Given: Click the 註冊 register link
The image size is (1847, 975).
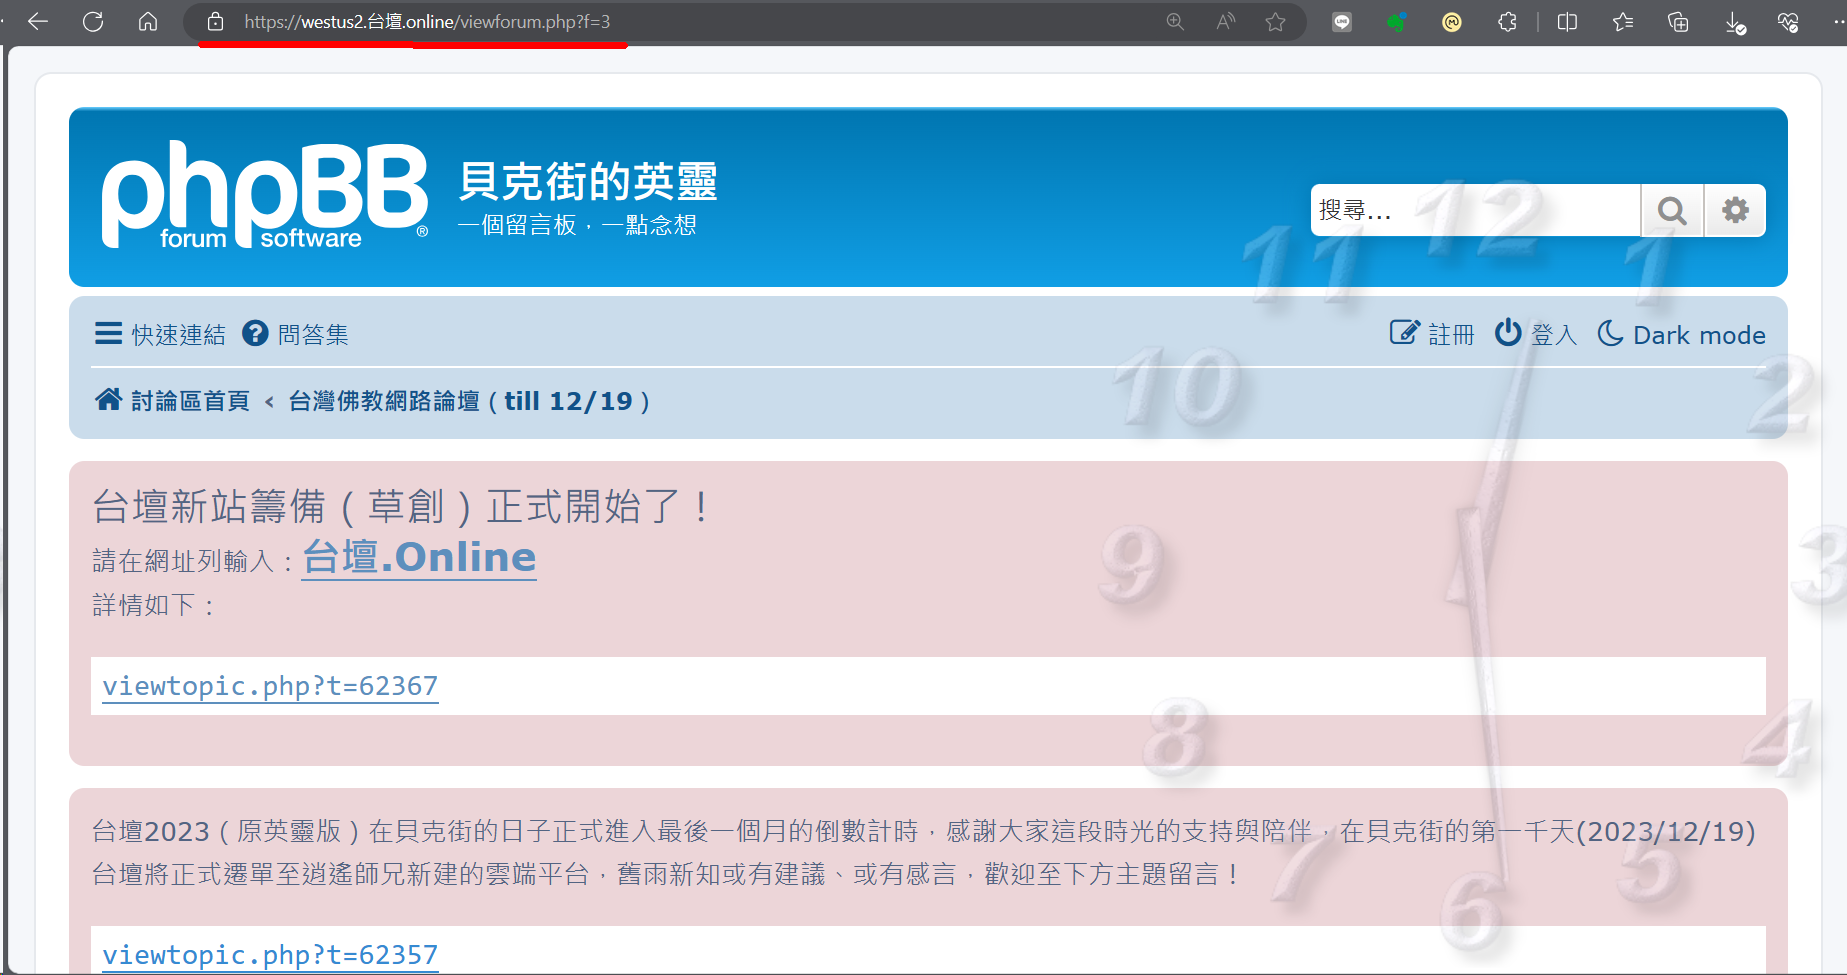Looking at the screenshot, I should click(x=1432, y=334).
